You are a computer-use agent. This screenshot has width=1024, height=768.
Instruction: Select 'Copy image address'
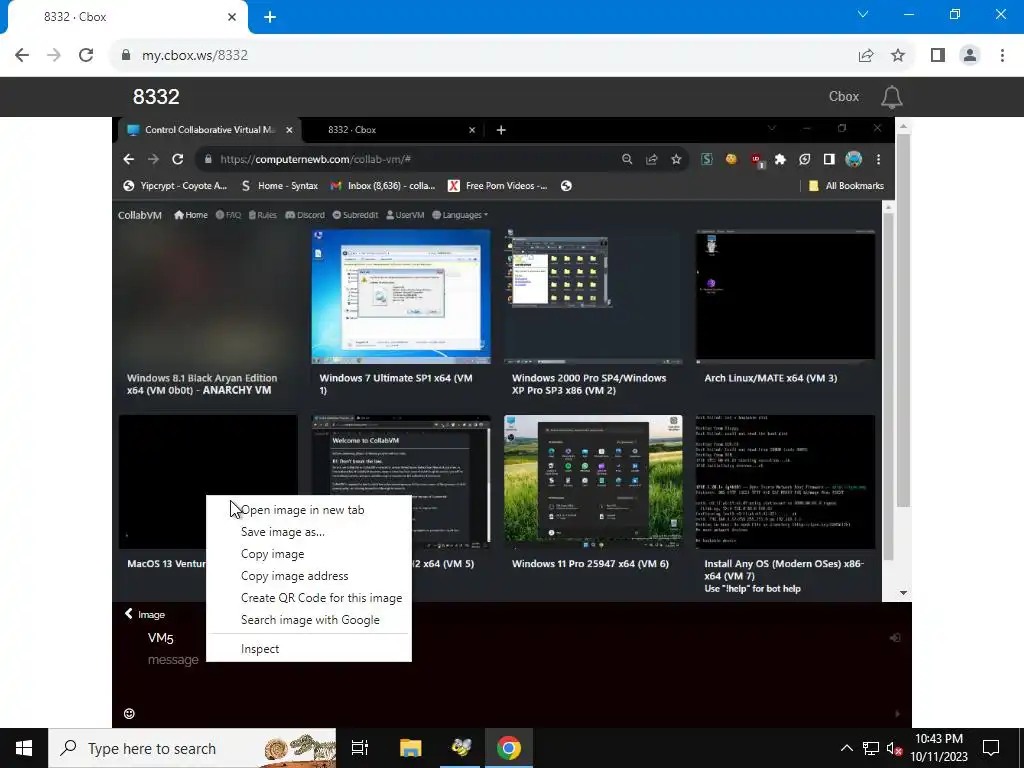point(309,576)
